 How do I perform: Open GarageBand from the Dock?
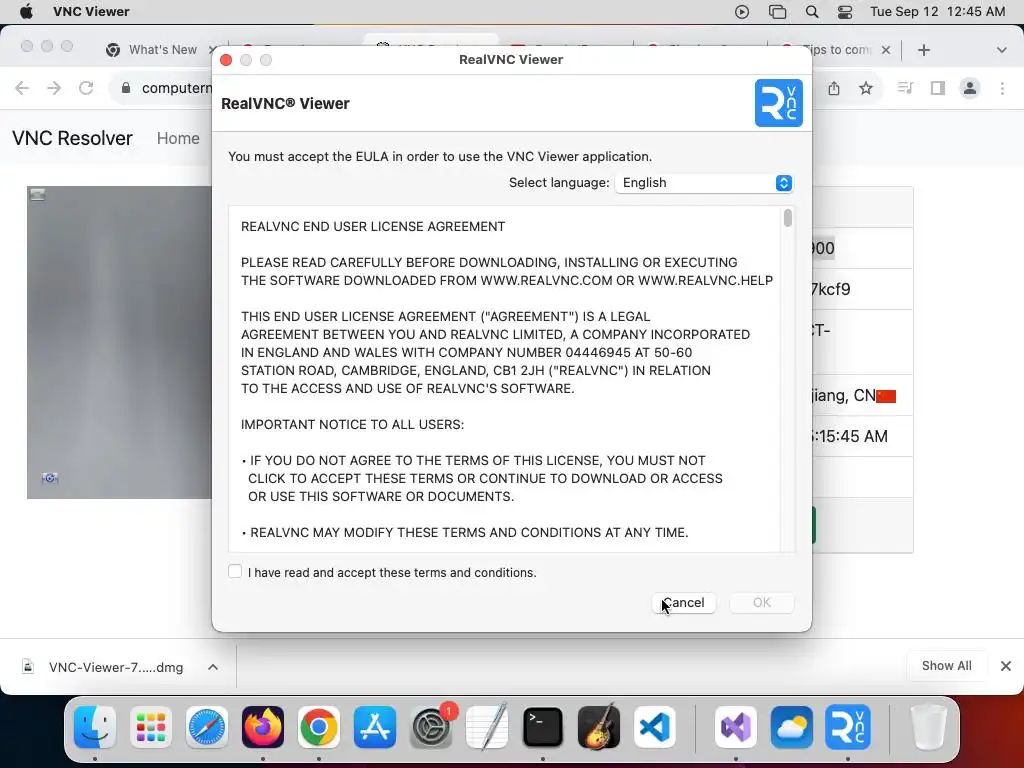pos(599,726)
